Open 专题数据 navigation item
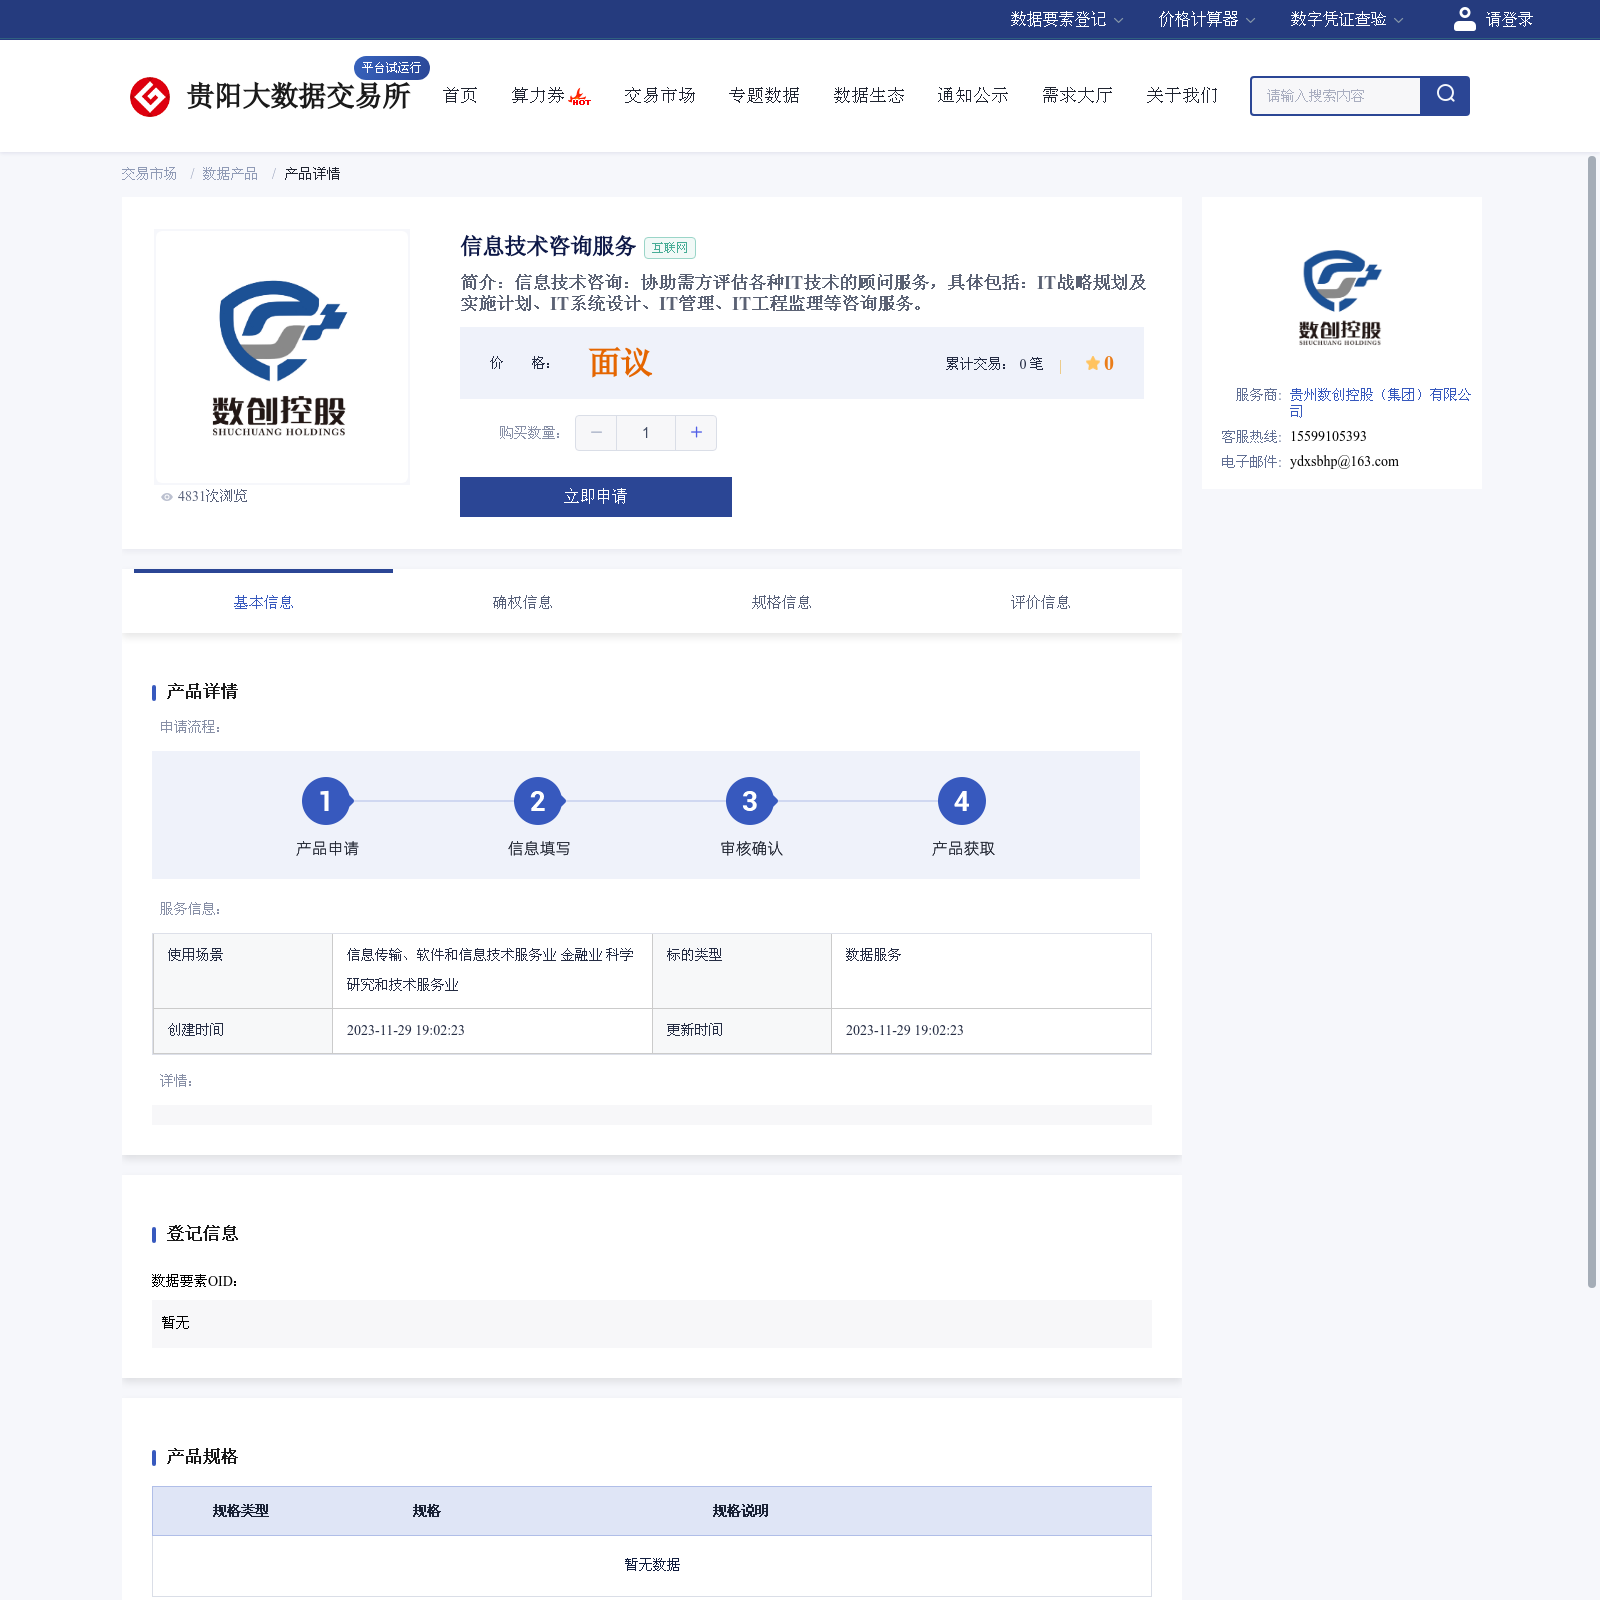Screen dimensions: 1600x1600 pyautogui.click(x=764, y=95)
